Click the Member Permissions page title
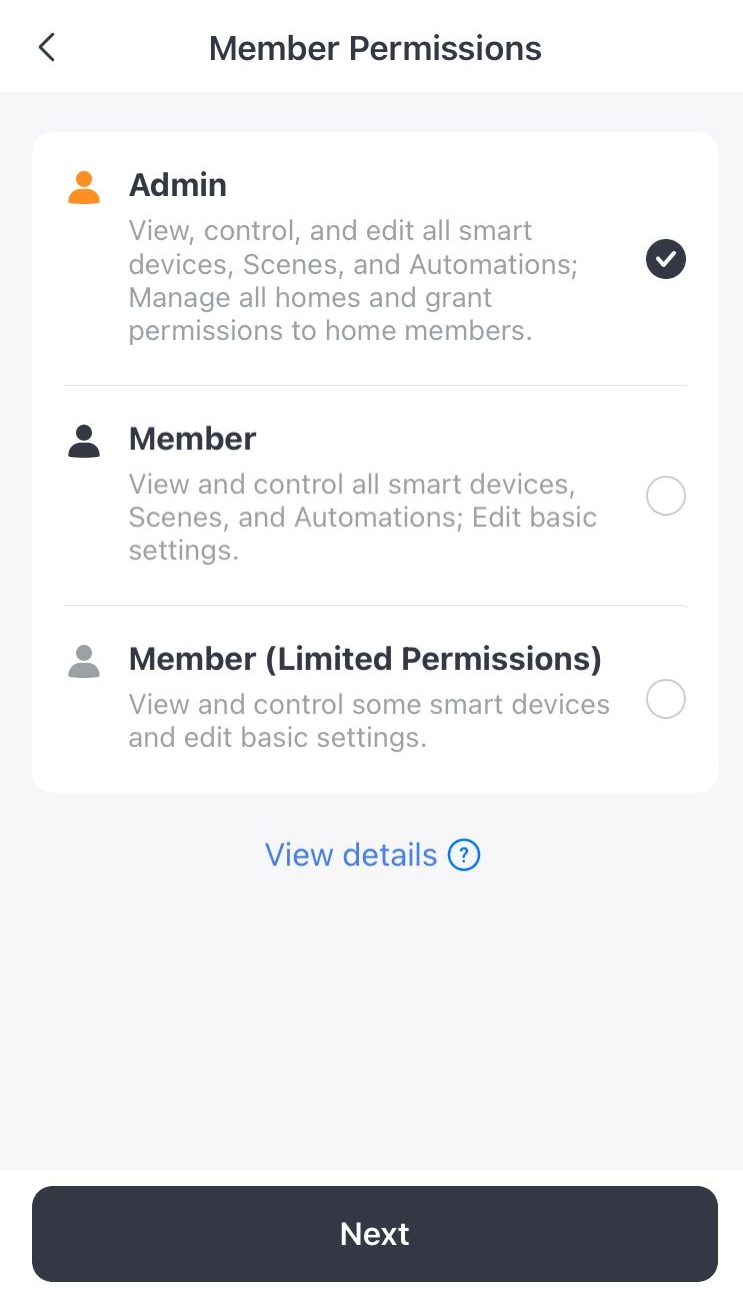Viewport: 743px width, 1293px height. [375, 48]
